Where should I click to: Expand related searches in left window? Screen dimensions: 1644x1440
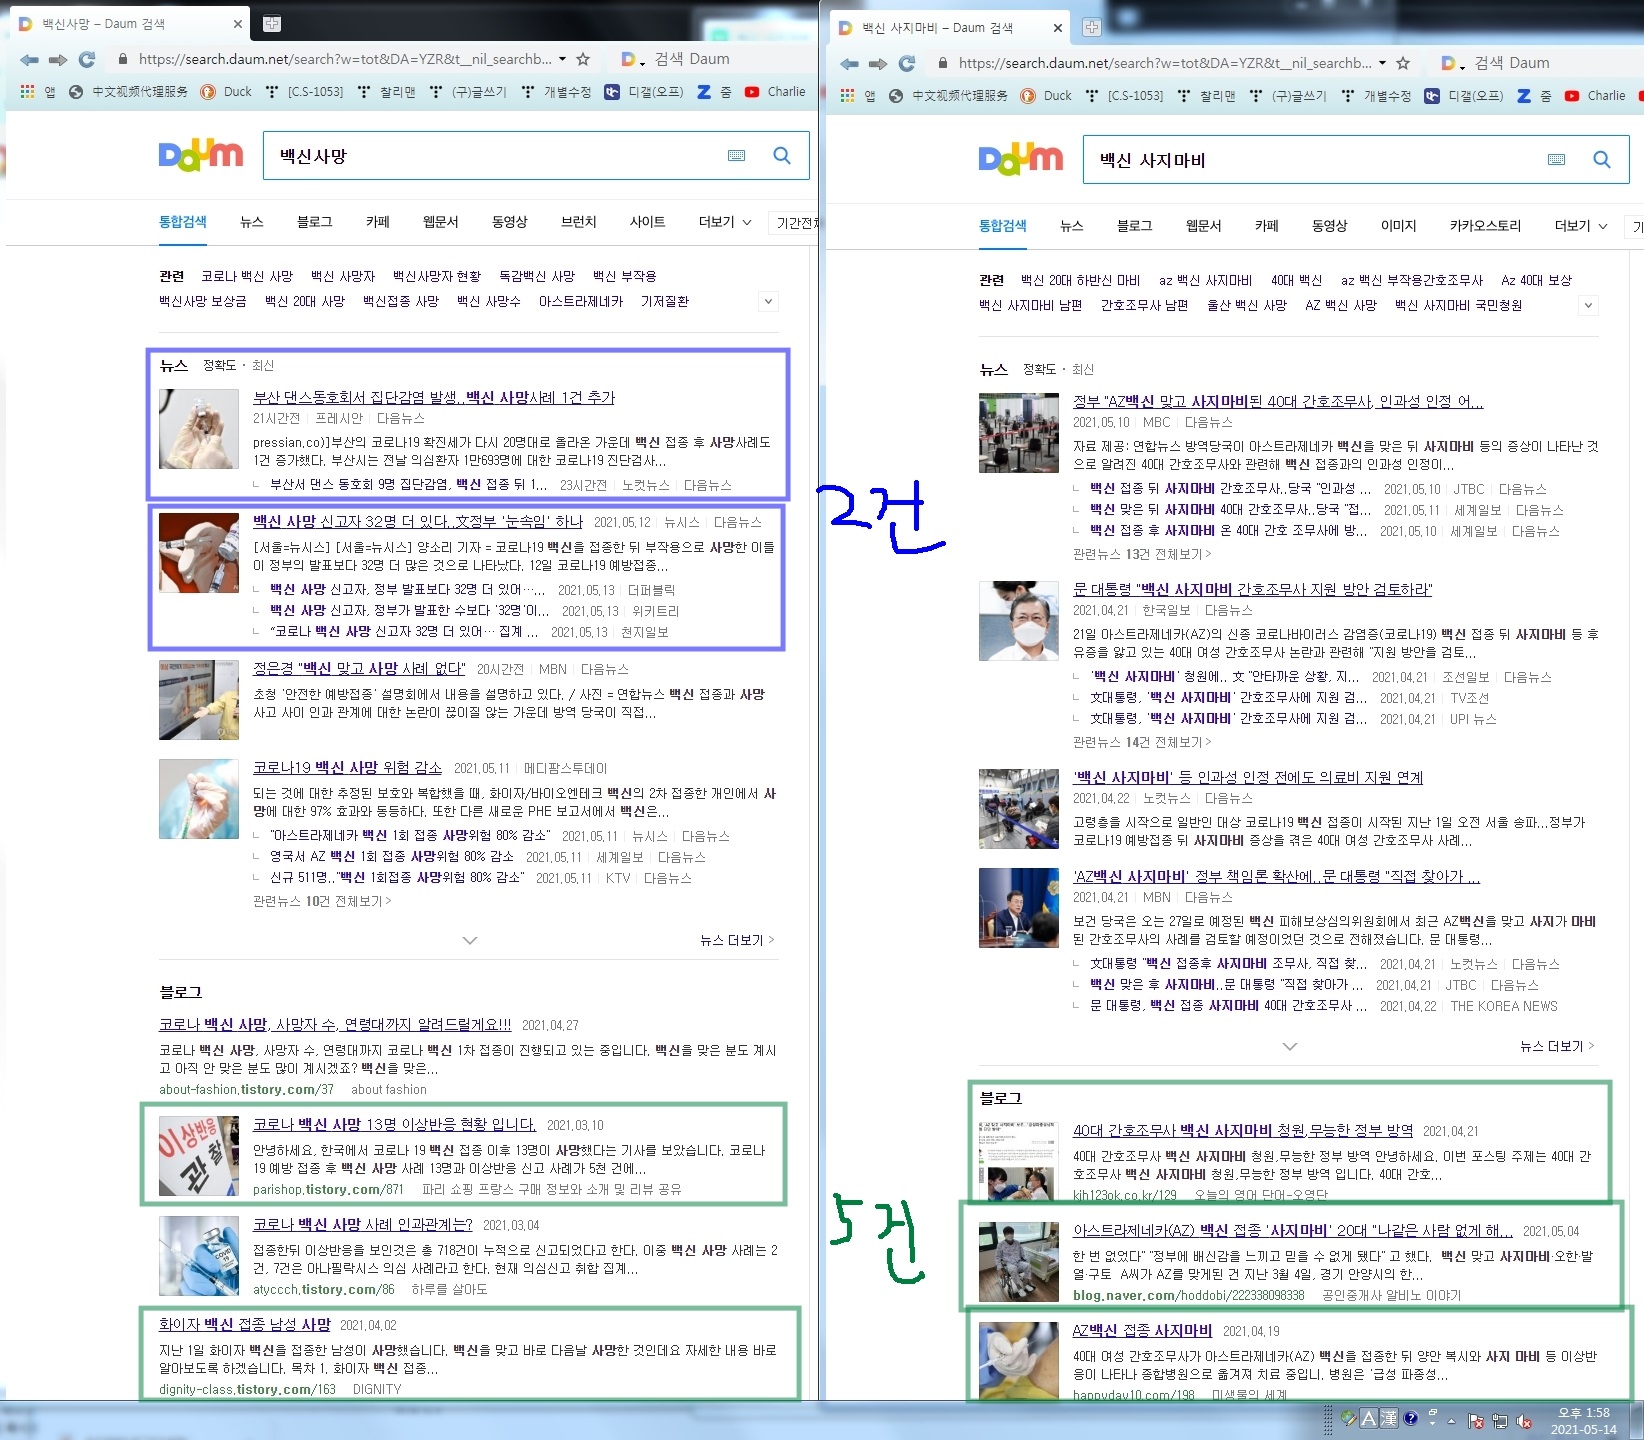pyautogui.click(x=768, y=301)
